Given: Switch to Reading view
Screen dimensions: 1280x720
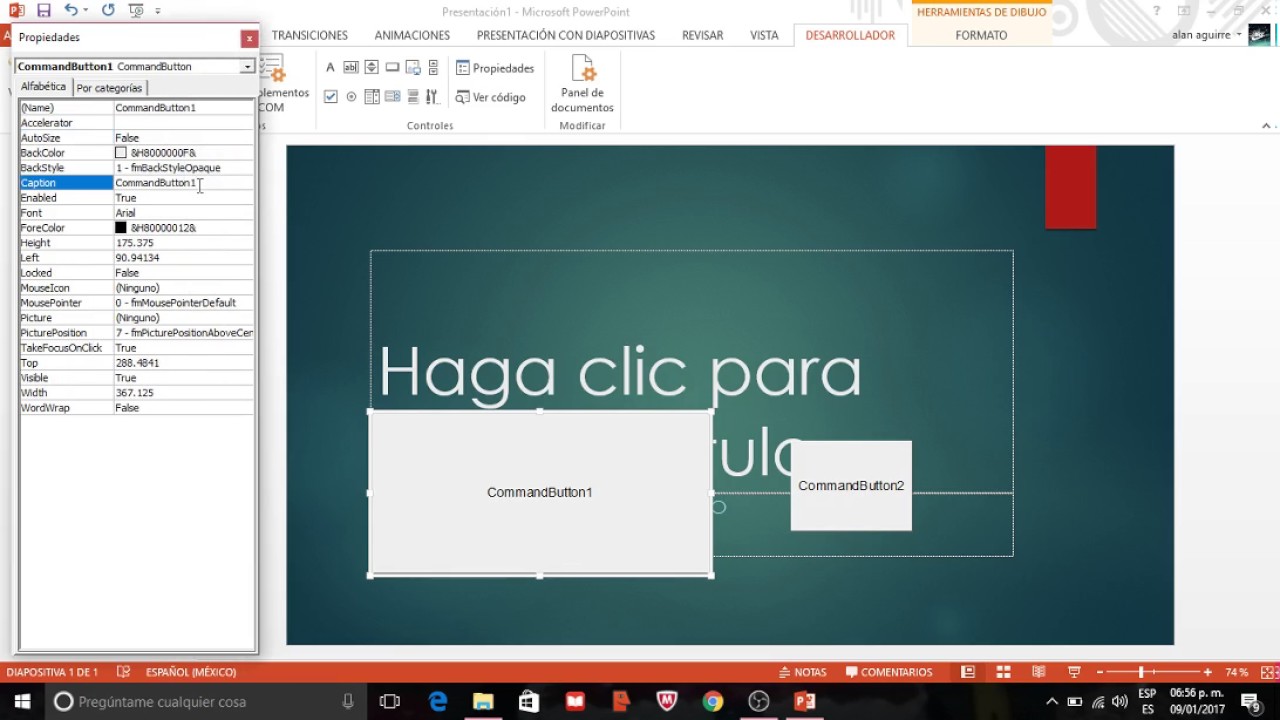Looking at the screenshot, I should (x=1039, y=672).
